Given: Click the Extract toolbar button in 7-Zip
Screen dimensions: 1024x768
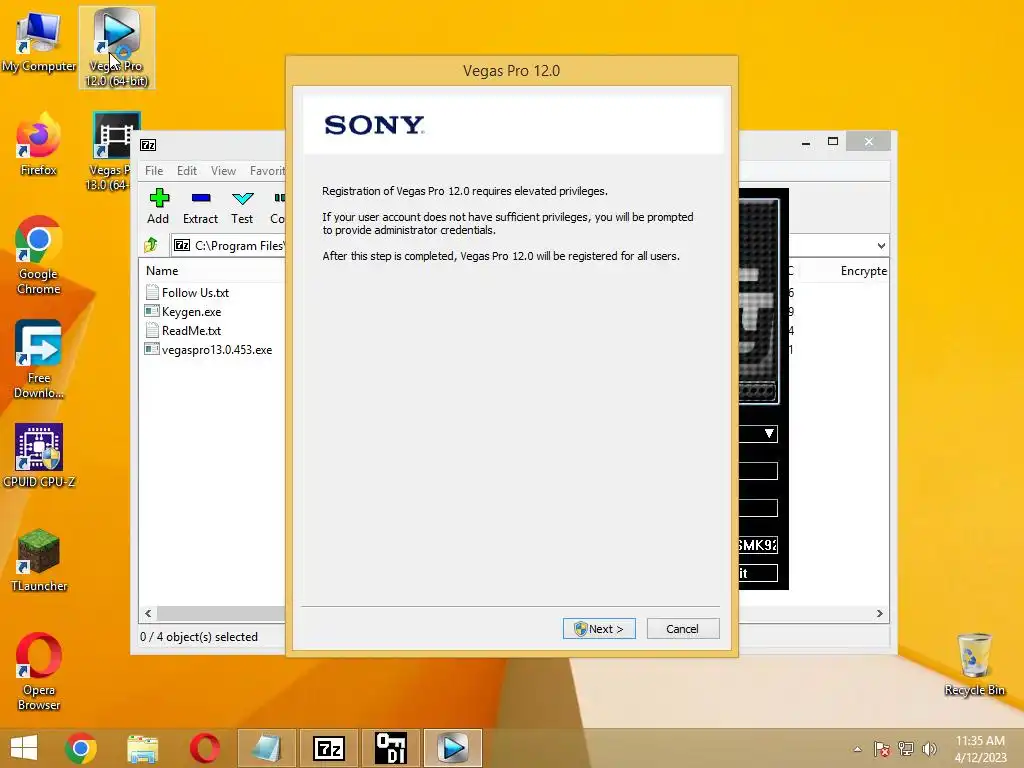Looking at the screenshot, I should point(200,206).
